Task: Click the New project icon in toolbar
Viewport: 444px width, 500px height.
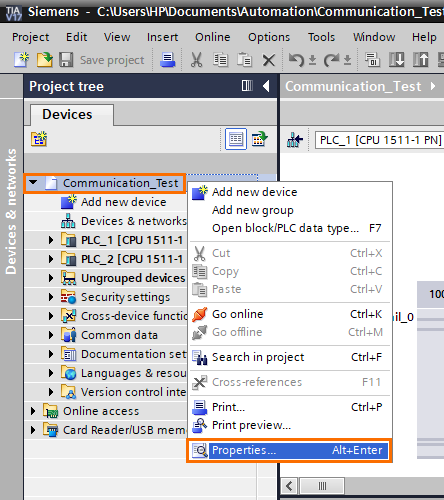Action: [21, 60]
